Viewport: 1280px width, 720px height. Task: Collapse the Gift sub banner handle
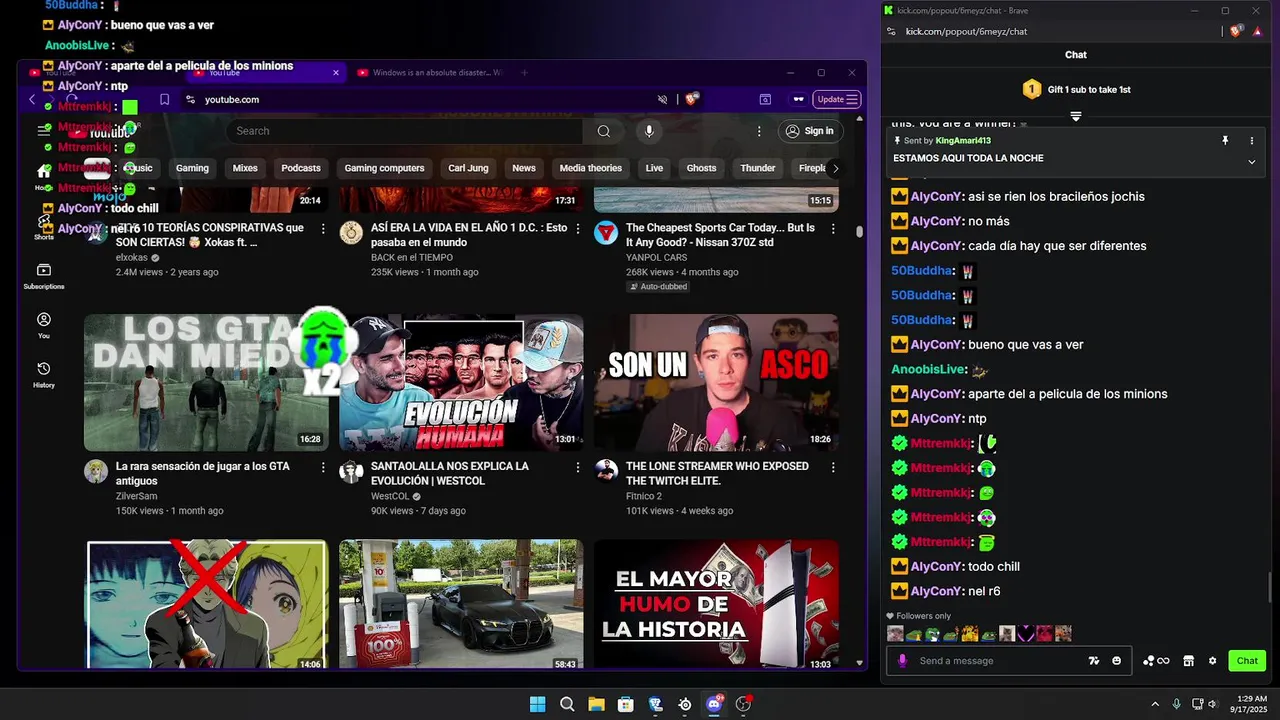1076,116
